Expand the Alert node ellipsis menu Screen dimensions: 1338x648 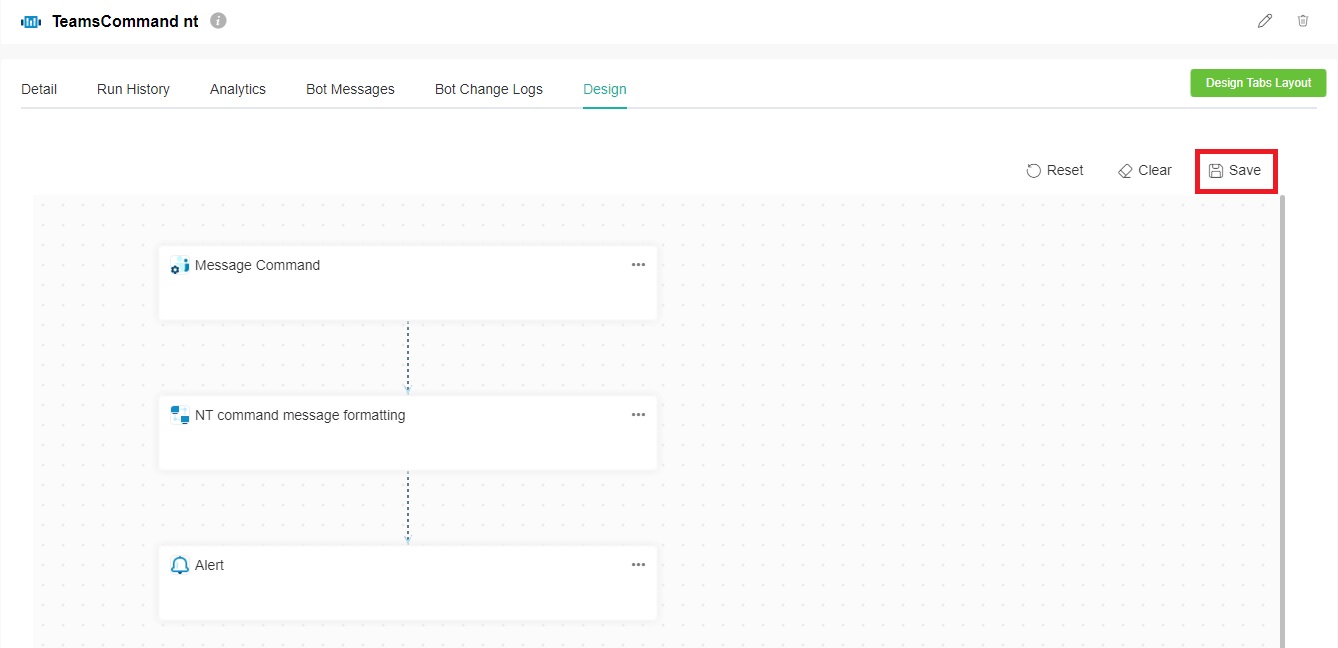coord(638,565)
